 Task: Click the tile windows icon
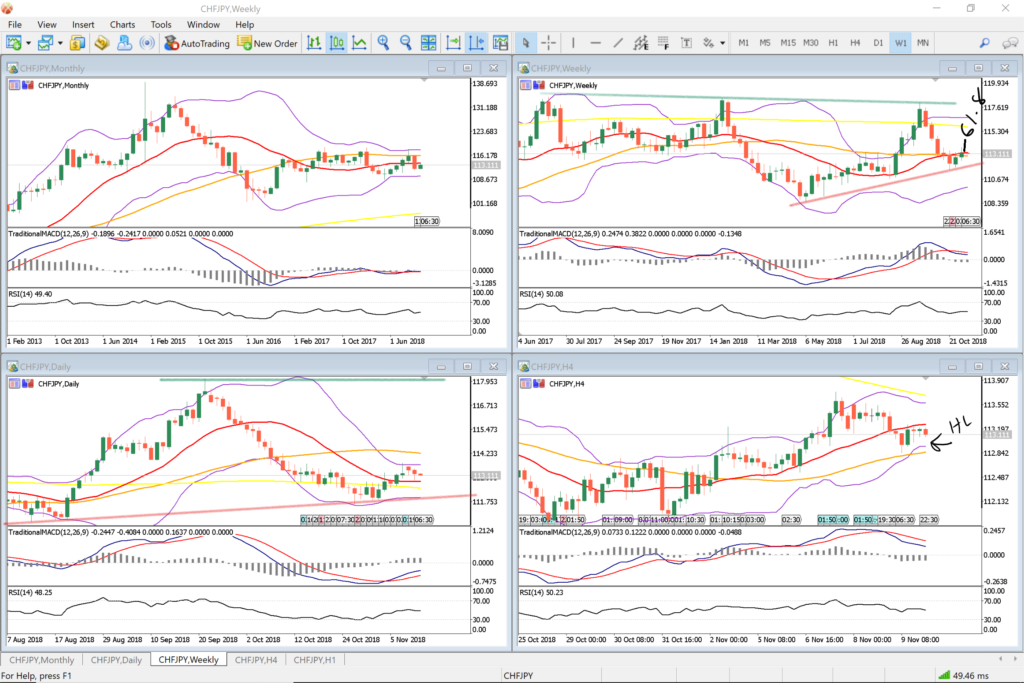pyautogui.click(x=429, y=43)
